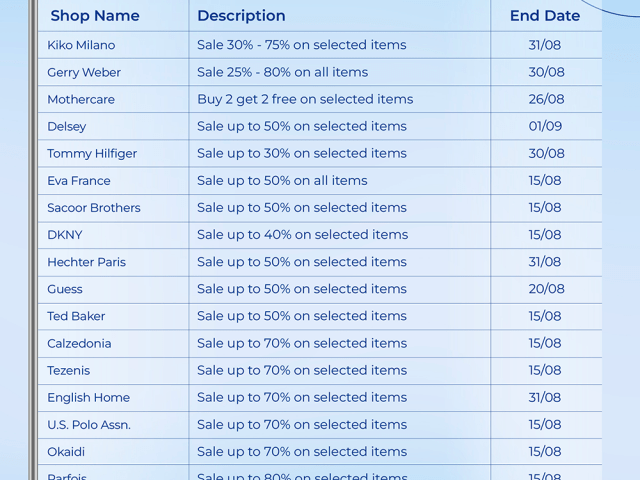Open the Ted Baker shop entry

tap(76, 316)
